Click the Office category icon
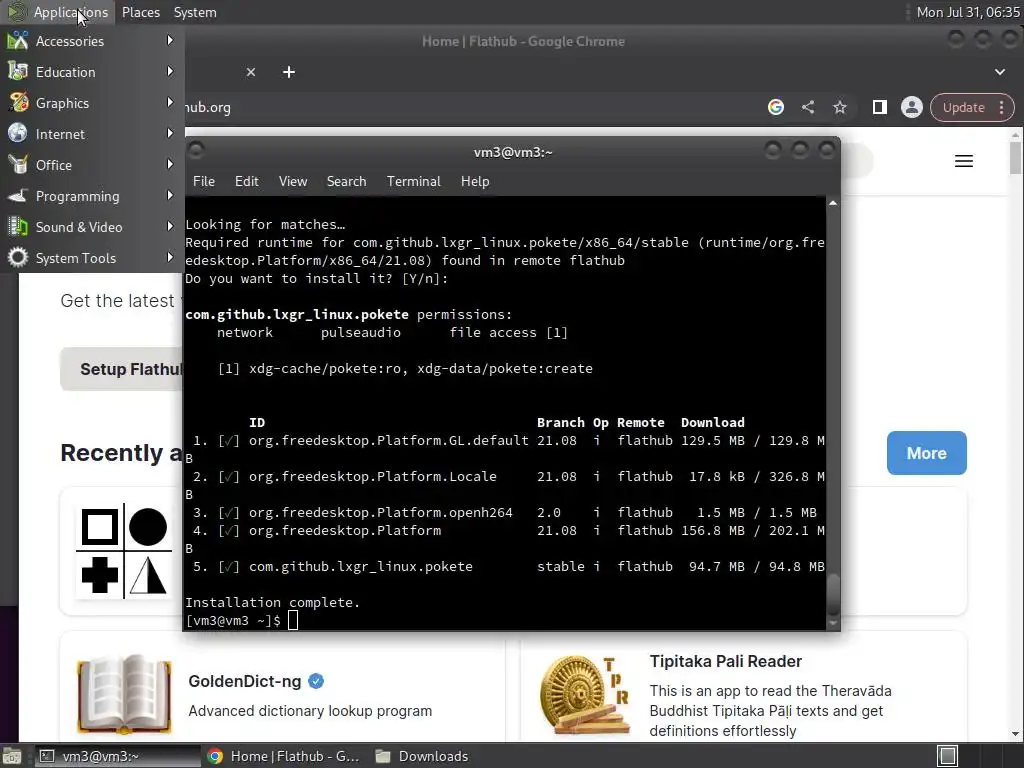Screen dimensions: 1024x768 point(18,165)
